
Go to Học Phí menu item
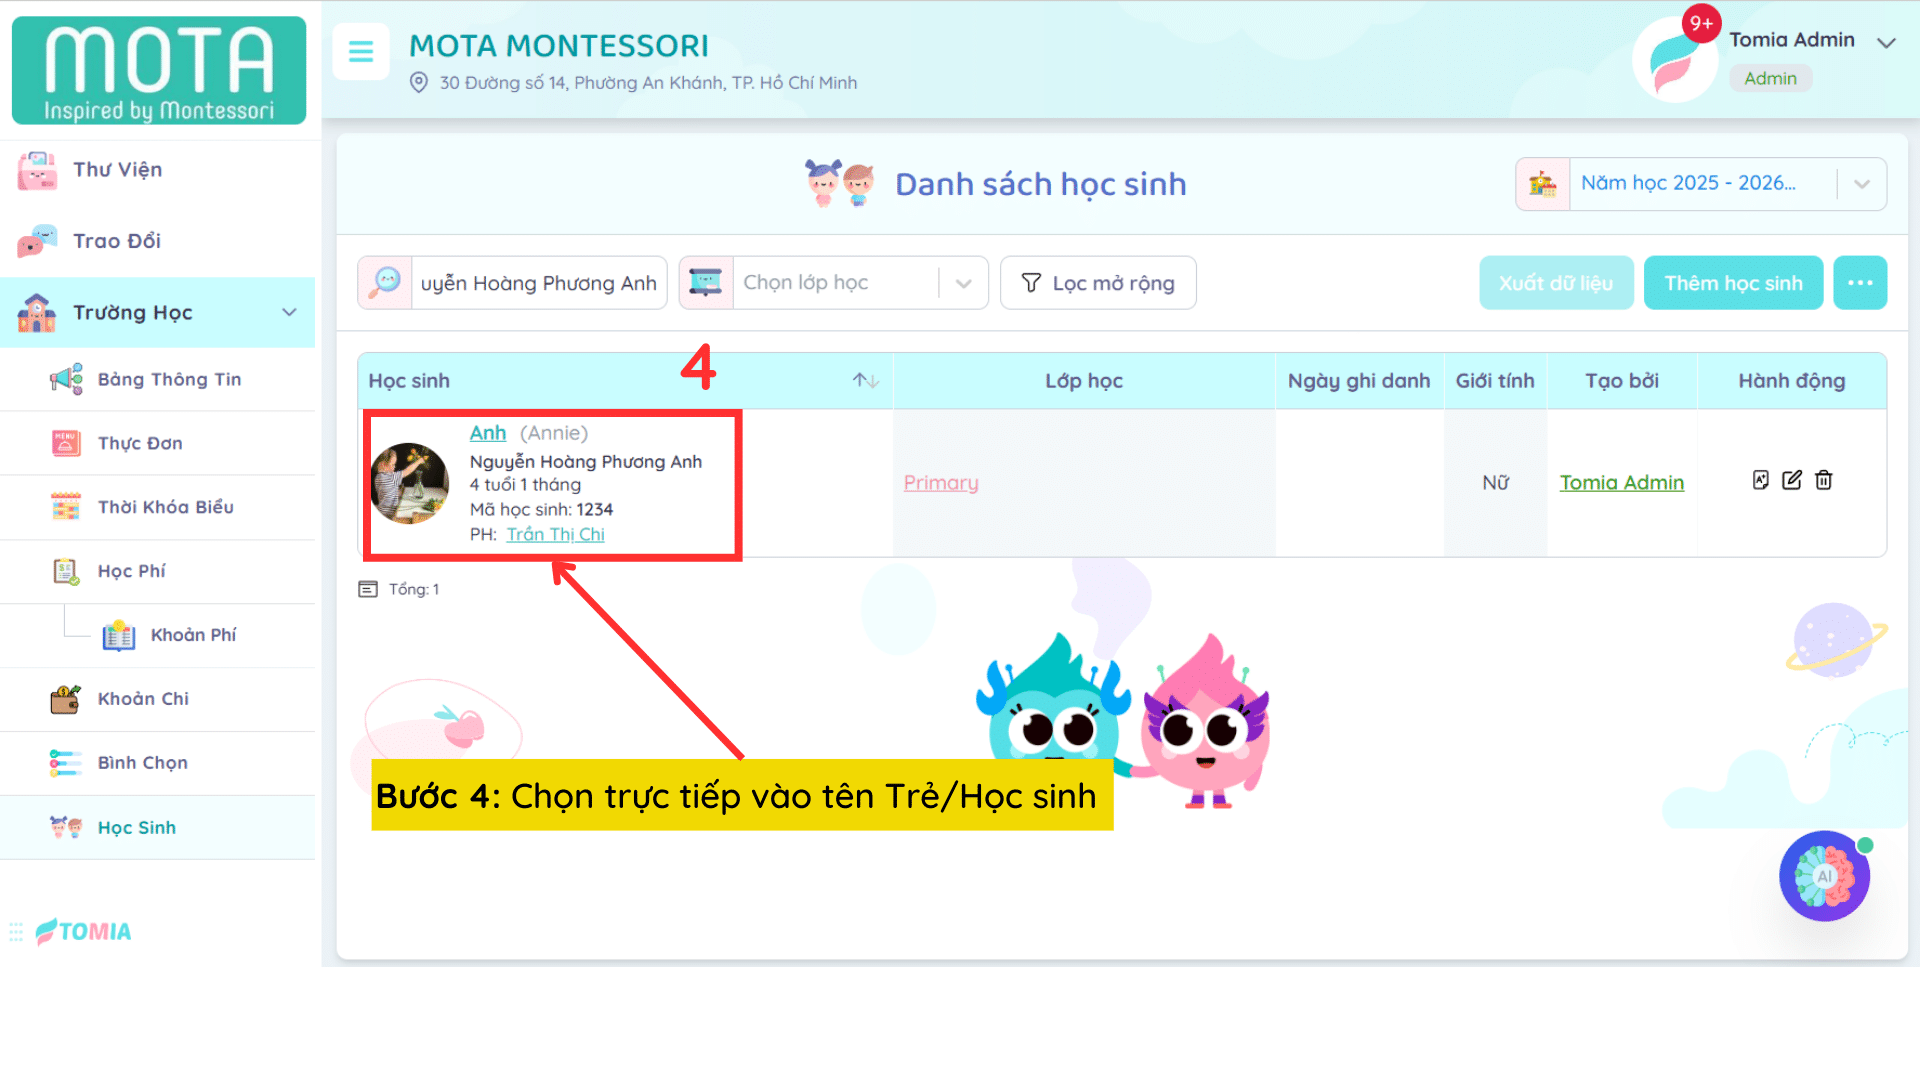pos(131,571)
